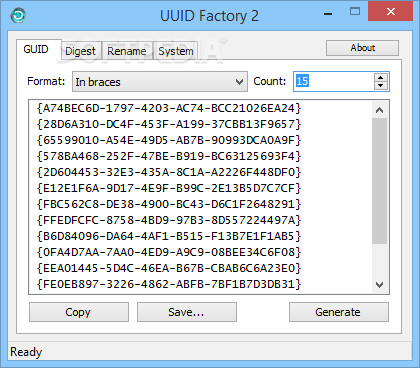Minimize the UUID Factory 2 window
The height and width of the screenshot is (368, 420).
[328, 13]
